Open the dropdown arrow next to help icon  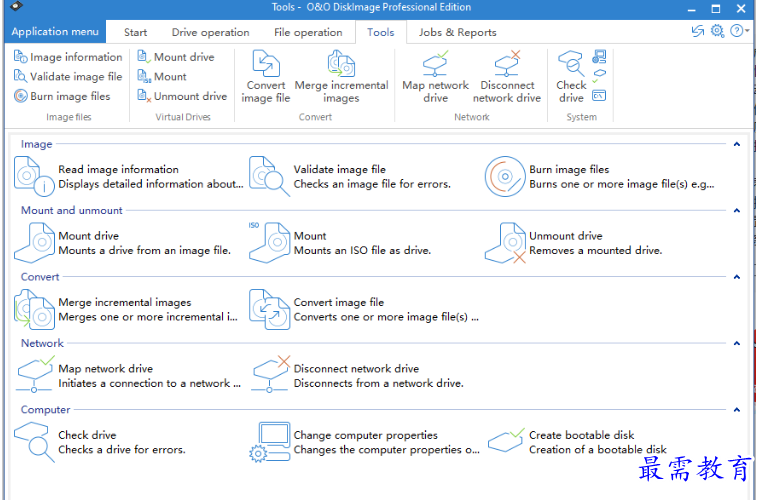(x=747, y=31)
